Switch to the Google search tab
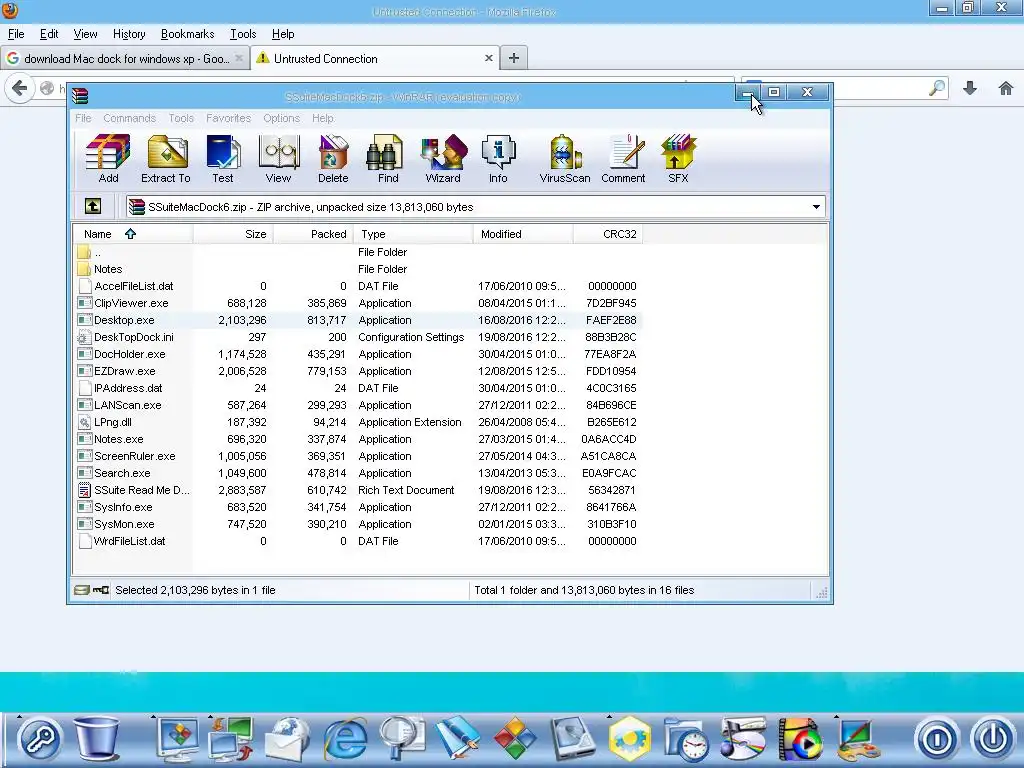1024x768 pixels. [125, 59]
